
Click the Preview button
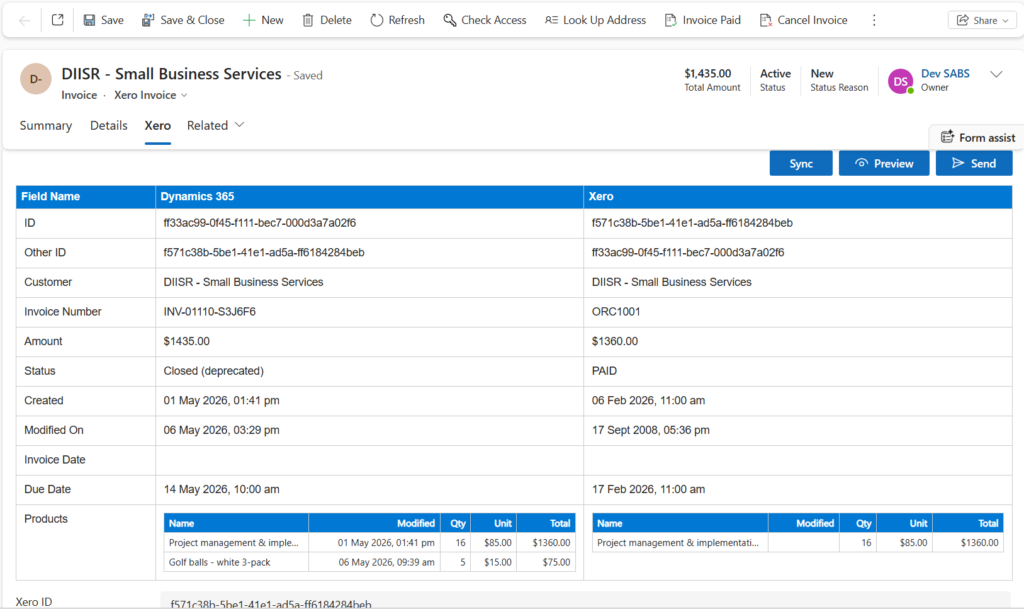884,163
